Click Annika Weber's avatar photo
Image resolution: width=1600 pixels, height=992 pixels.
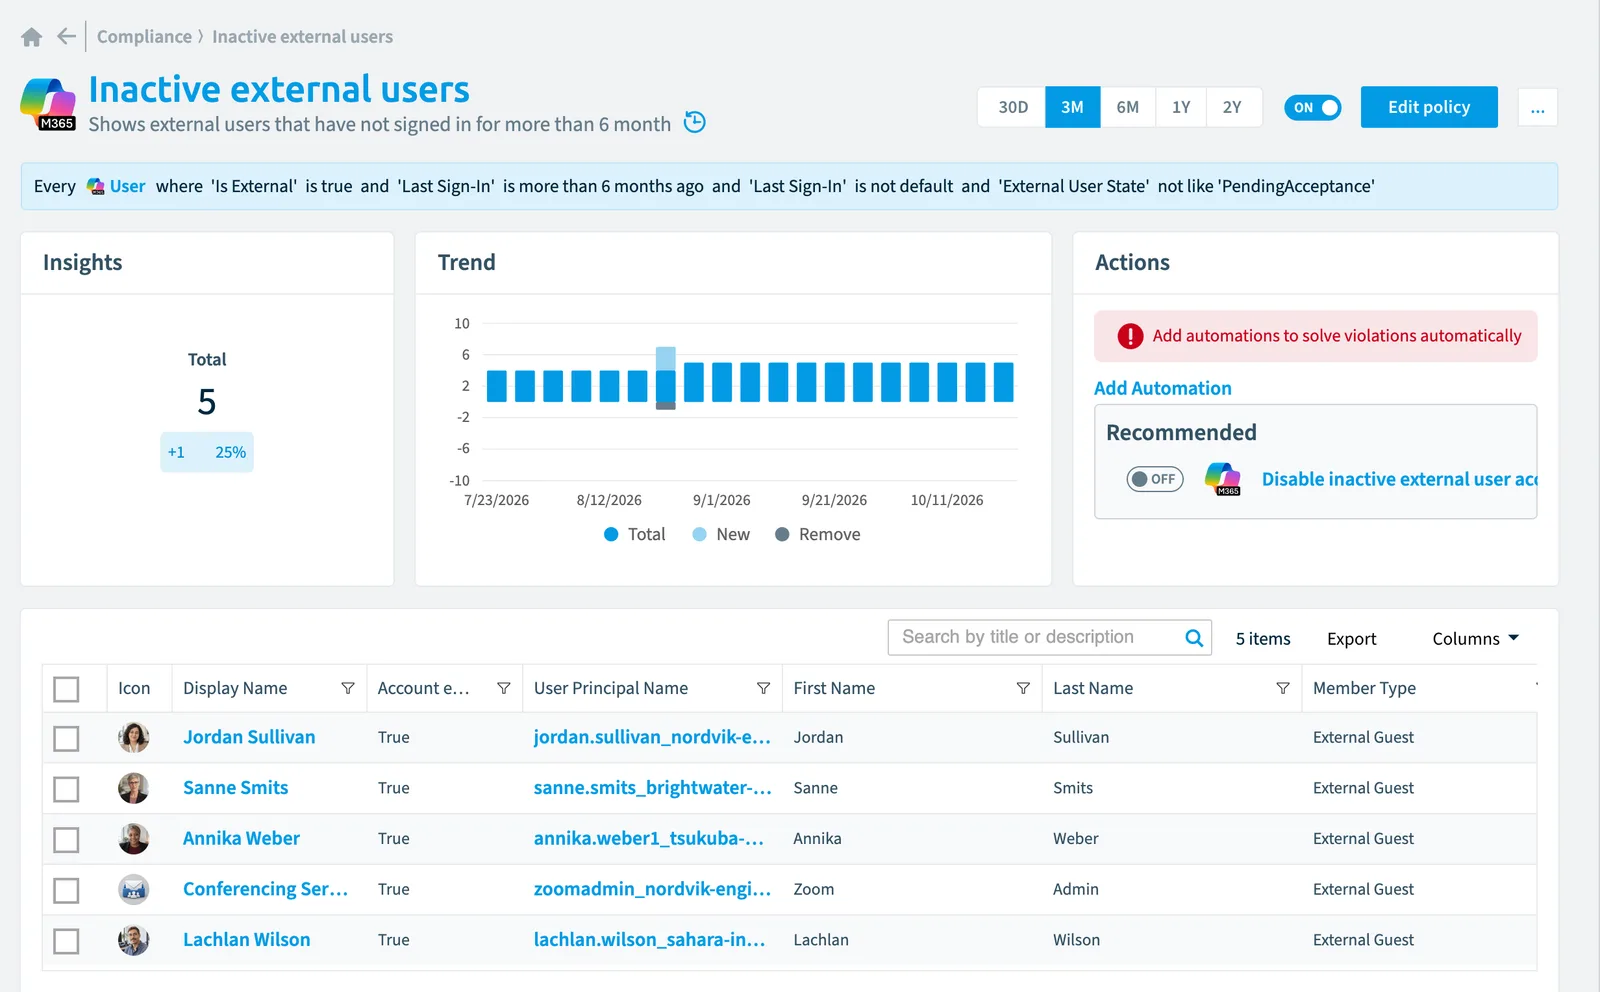134,839
